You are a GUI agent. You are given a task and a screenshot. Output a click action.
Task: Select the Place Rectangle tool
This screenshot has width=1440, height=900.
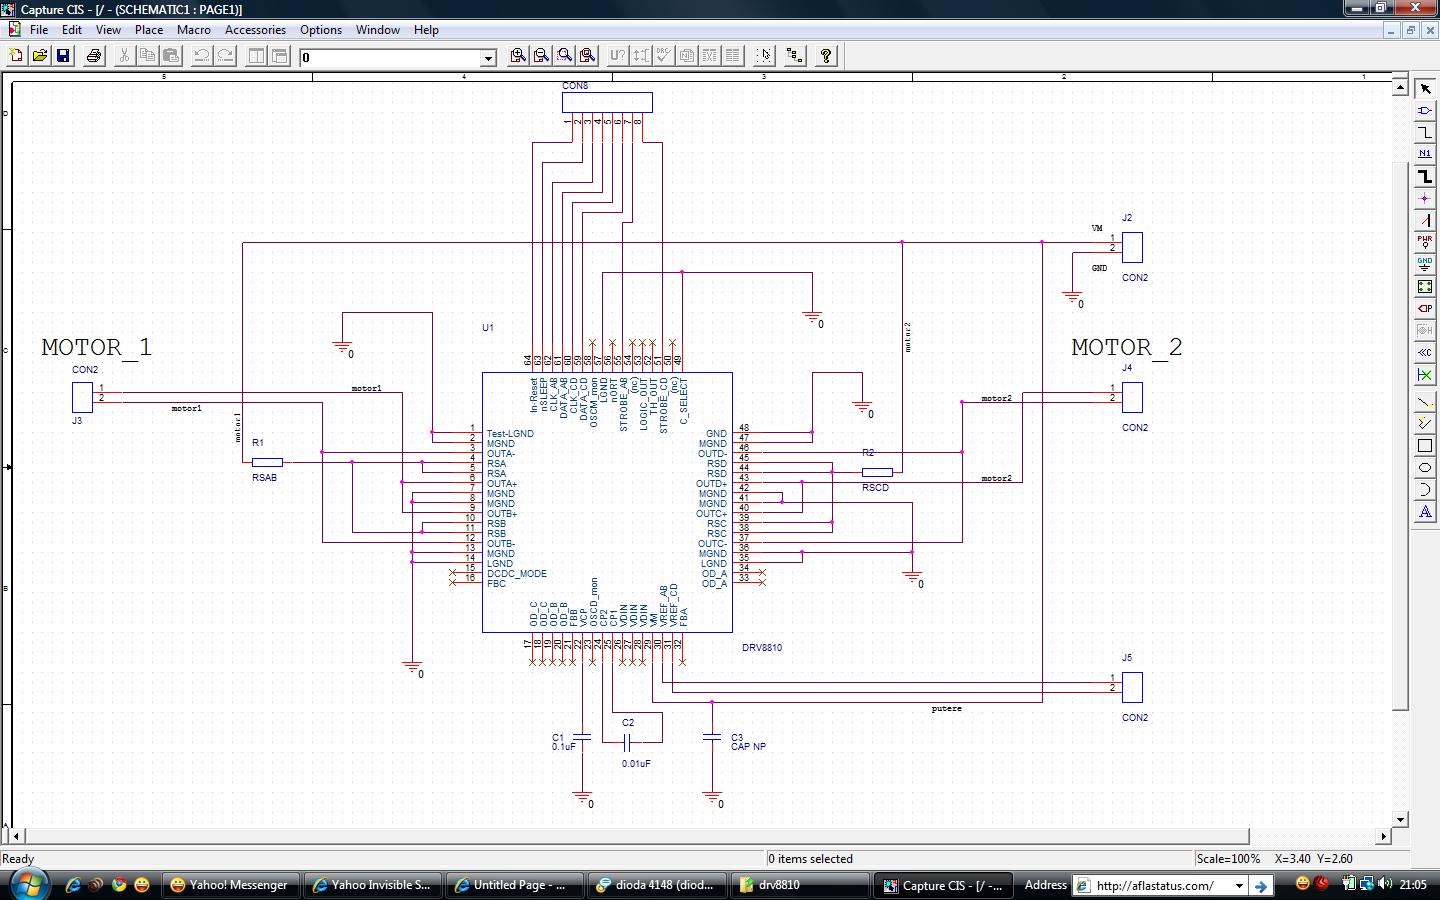[1425, 446]
